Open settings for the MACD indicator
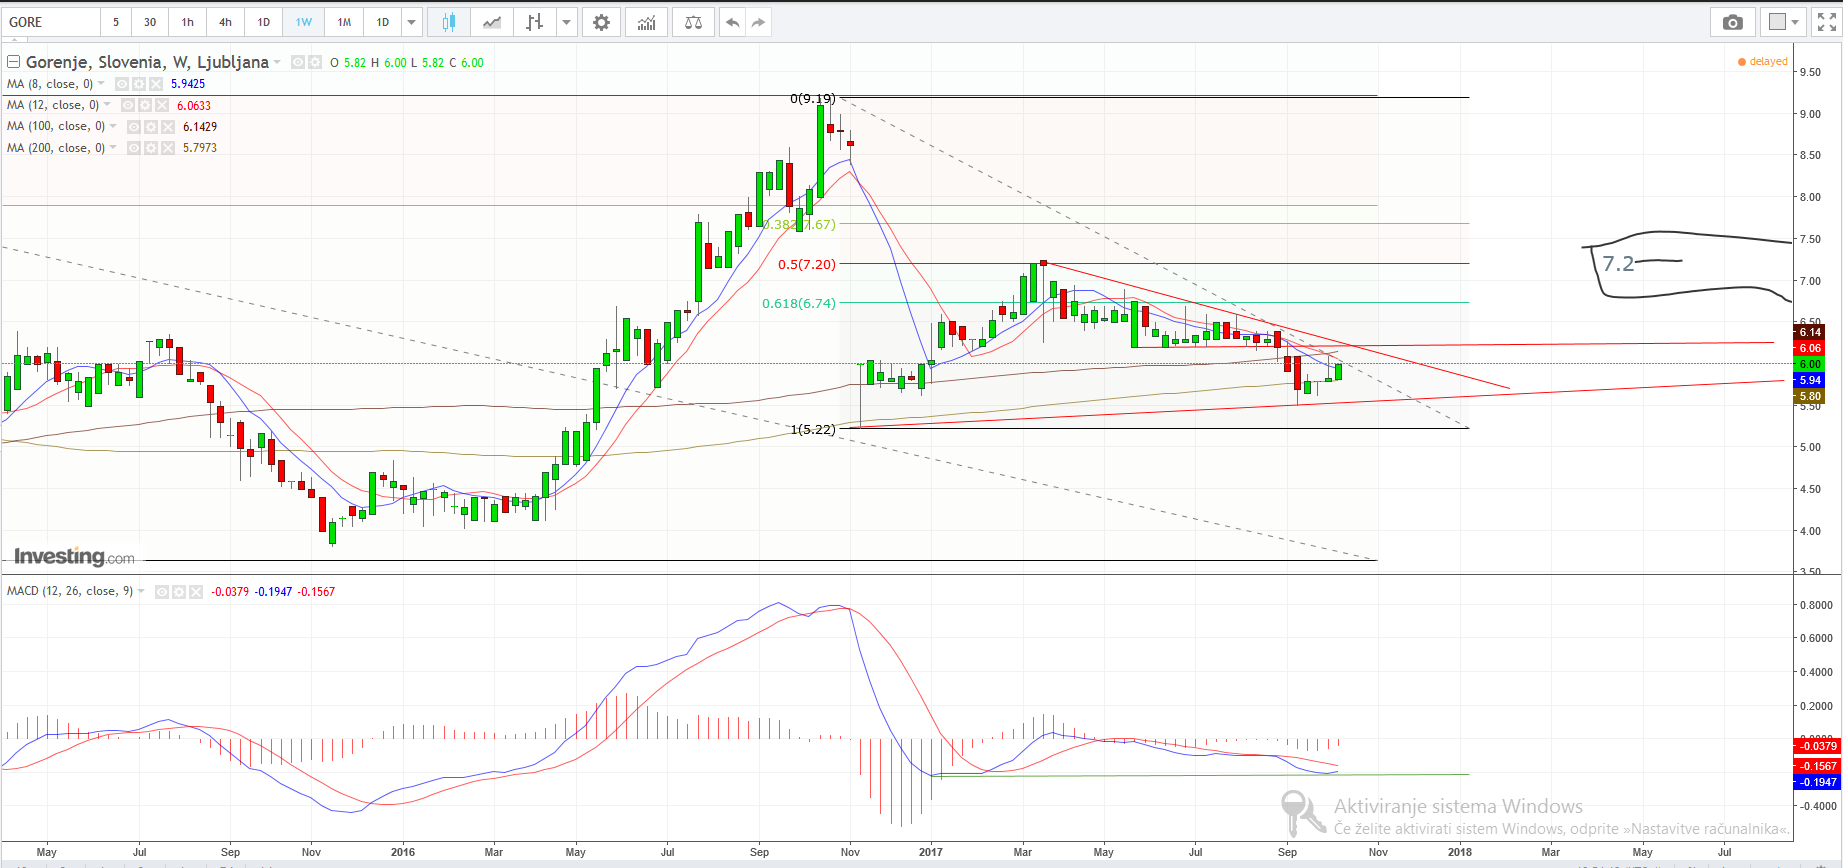Image resolution: width=1843 pixels, height=868 pixels. click(x=179, y=592)
